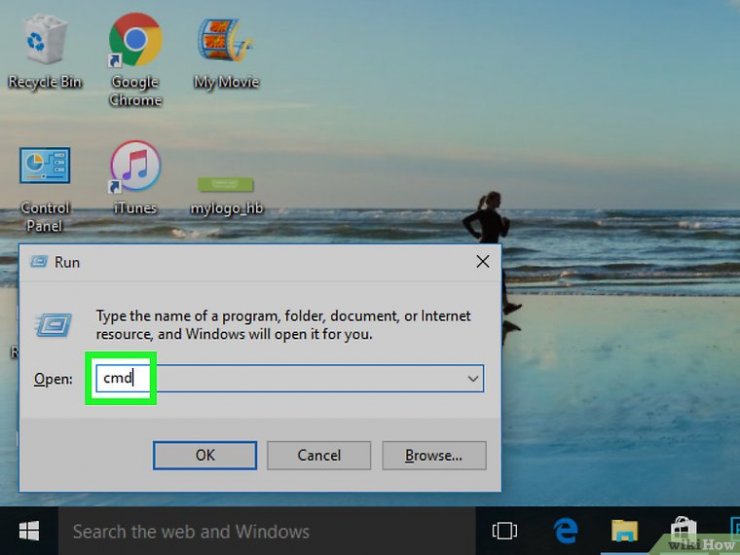
Task: Click Cancel in the Run dialog
Action: coord(319,455)
